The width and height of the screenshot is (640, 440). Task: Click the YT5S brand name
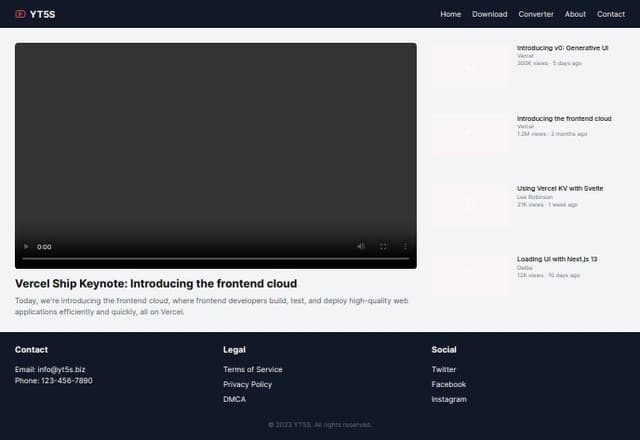click(x=42, y=14)
